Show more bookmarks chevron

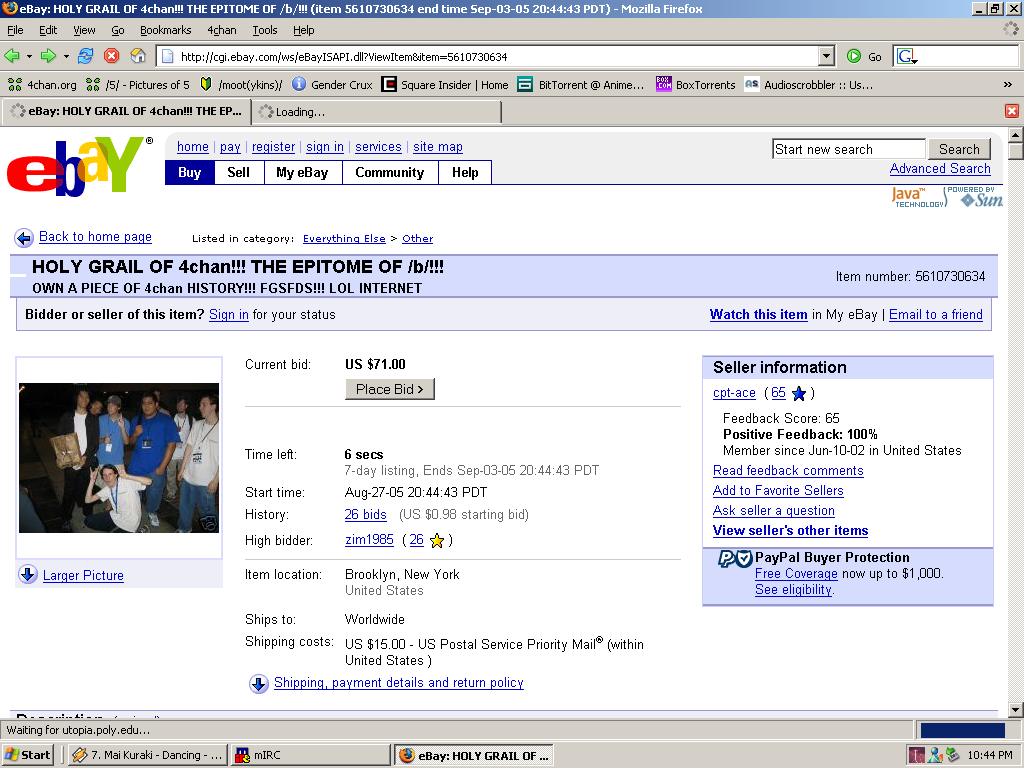[1008, 85]
